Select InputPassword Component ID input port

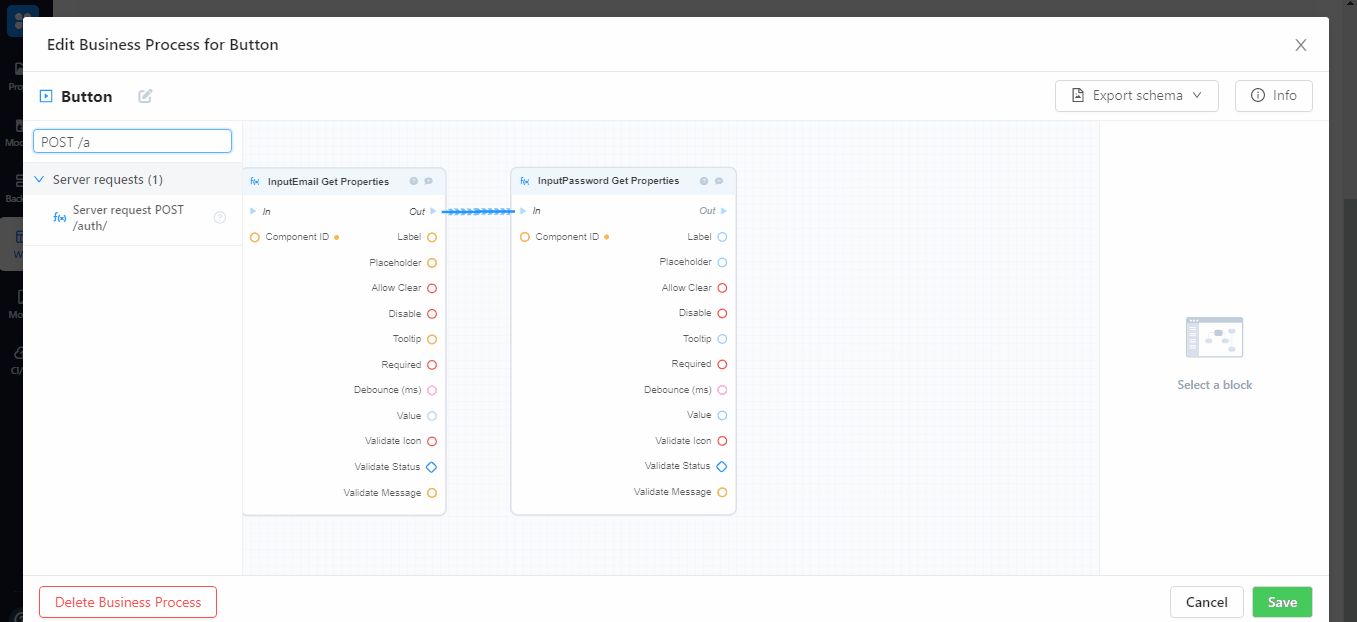pyautogui.click(x=525, y=237)
